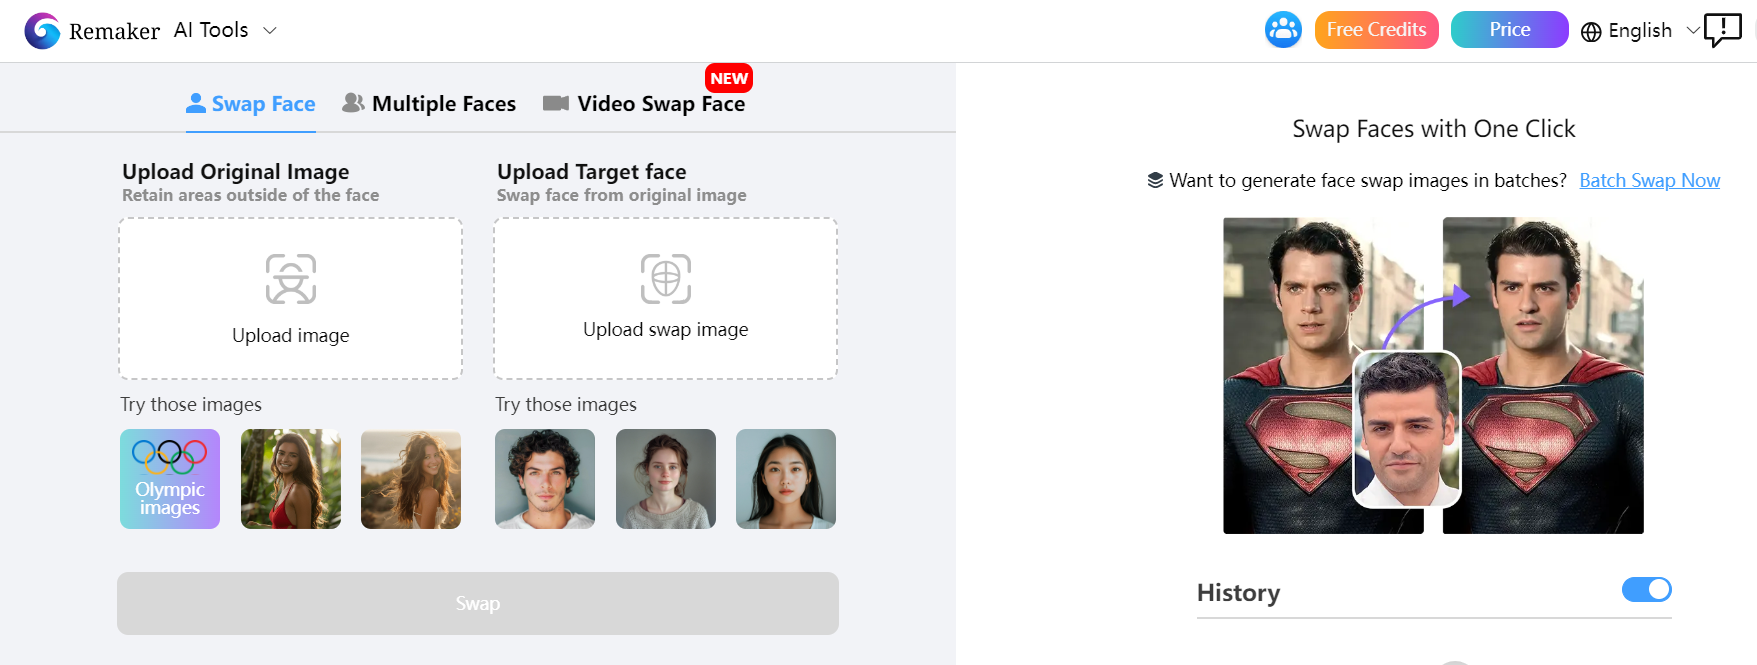The height and width of the screenshot is (665, 1757).
Task: Click 'Try those images' under Upload swap box
Action: pos(566,404)
